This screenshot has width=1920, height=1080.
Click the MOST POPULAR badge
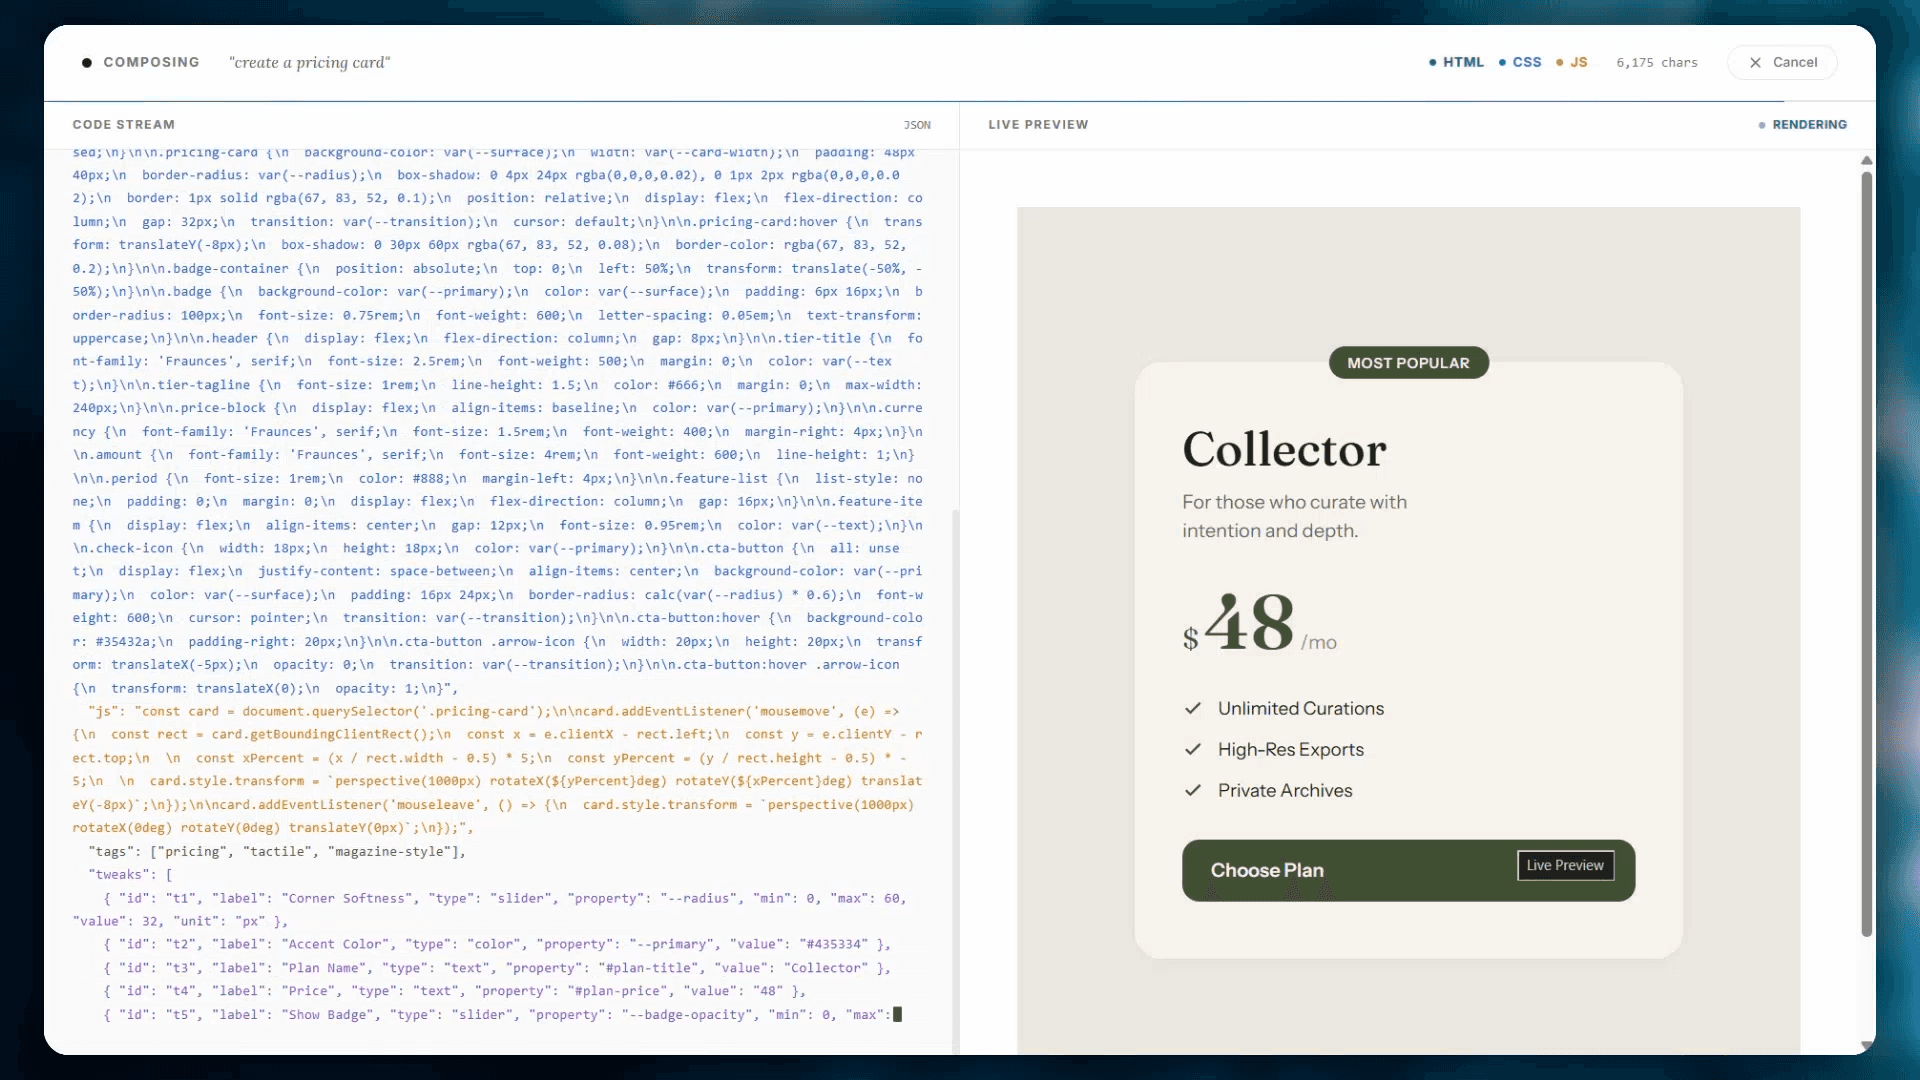click(1408, 363)
